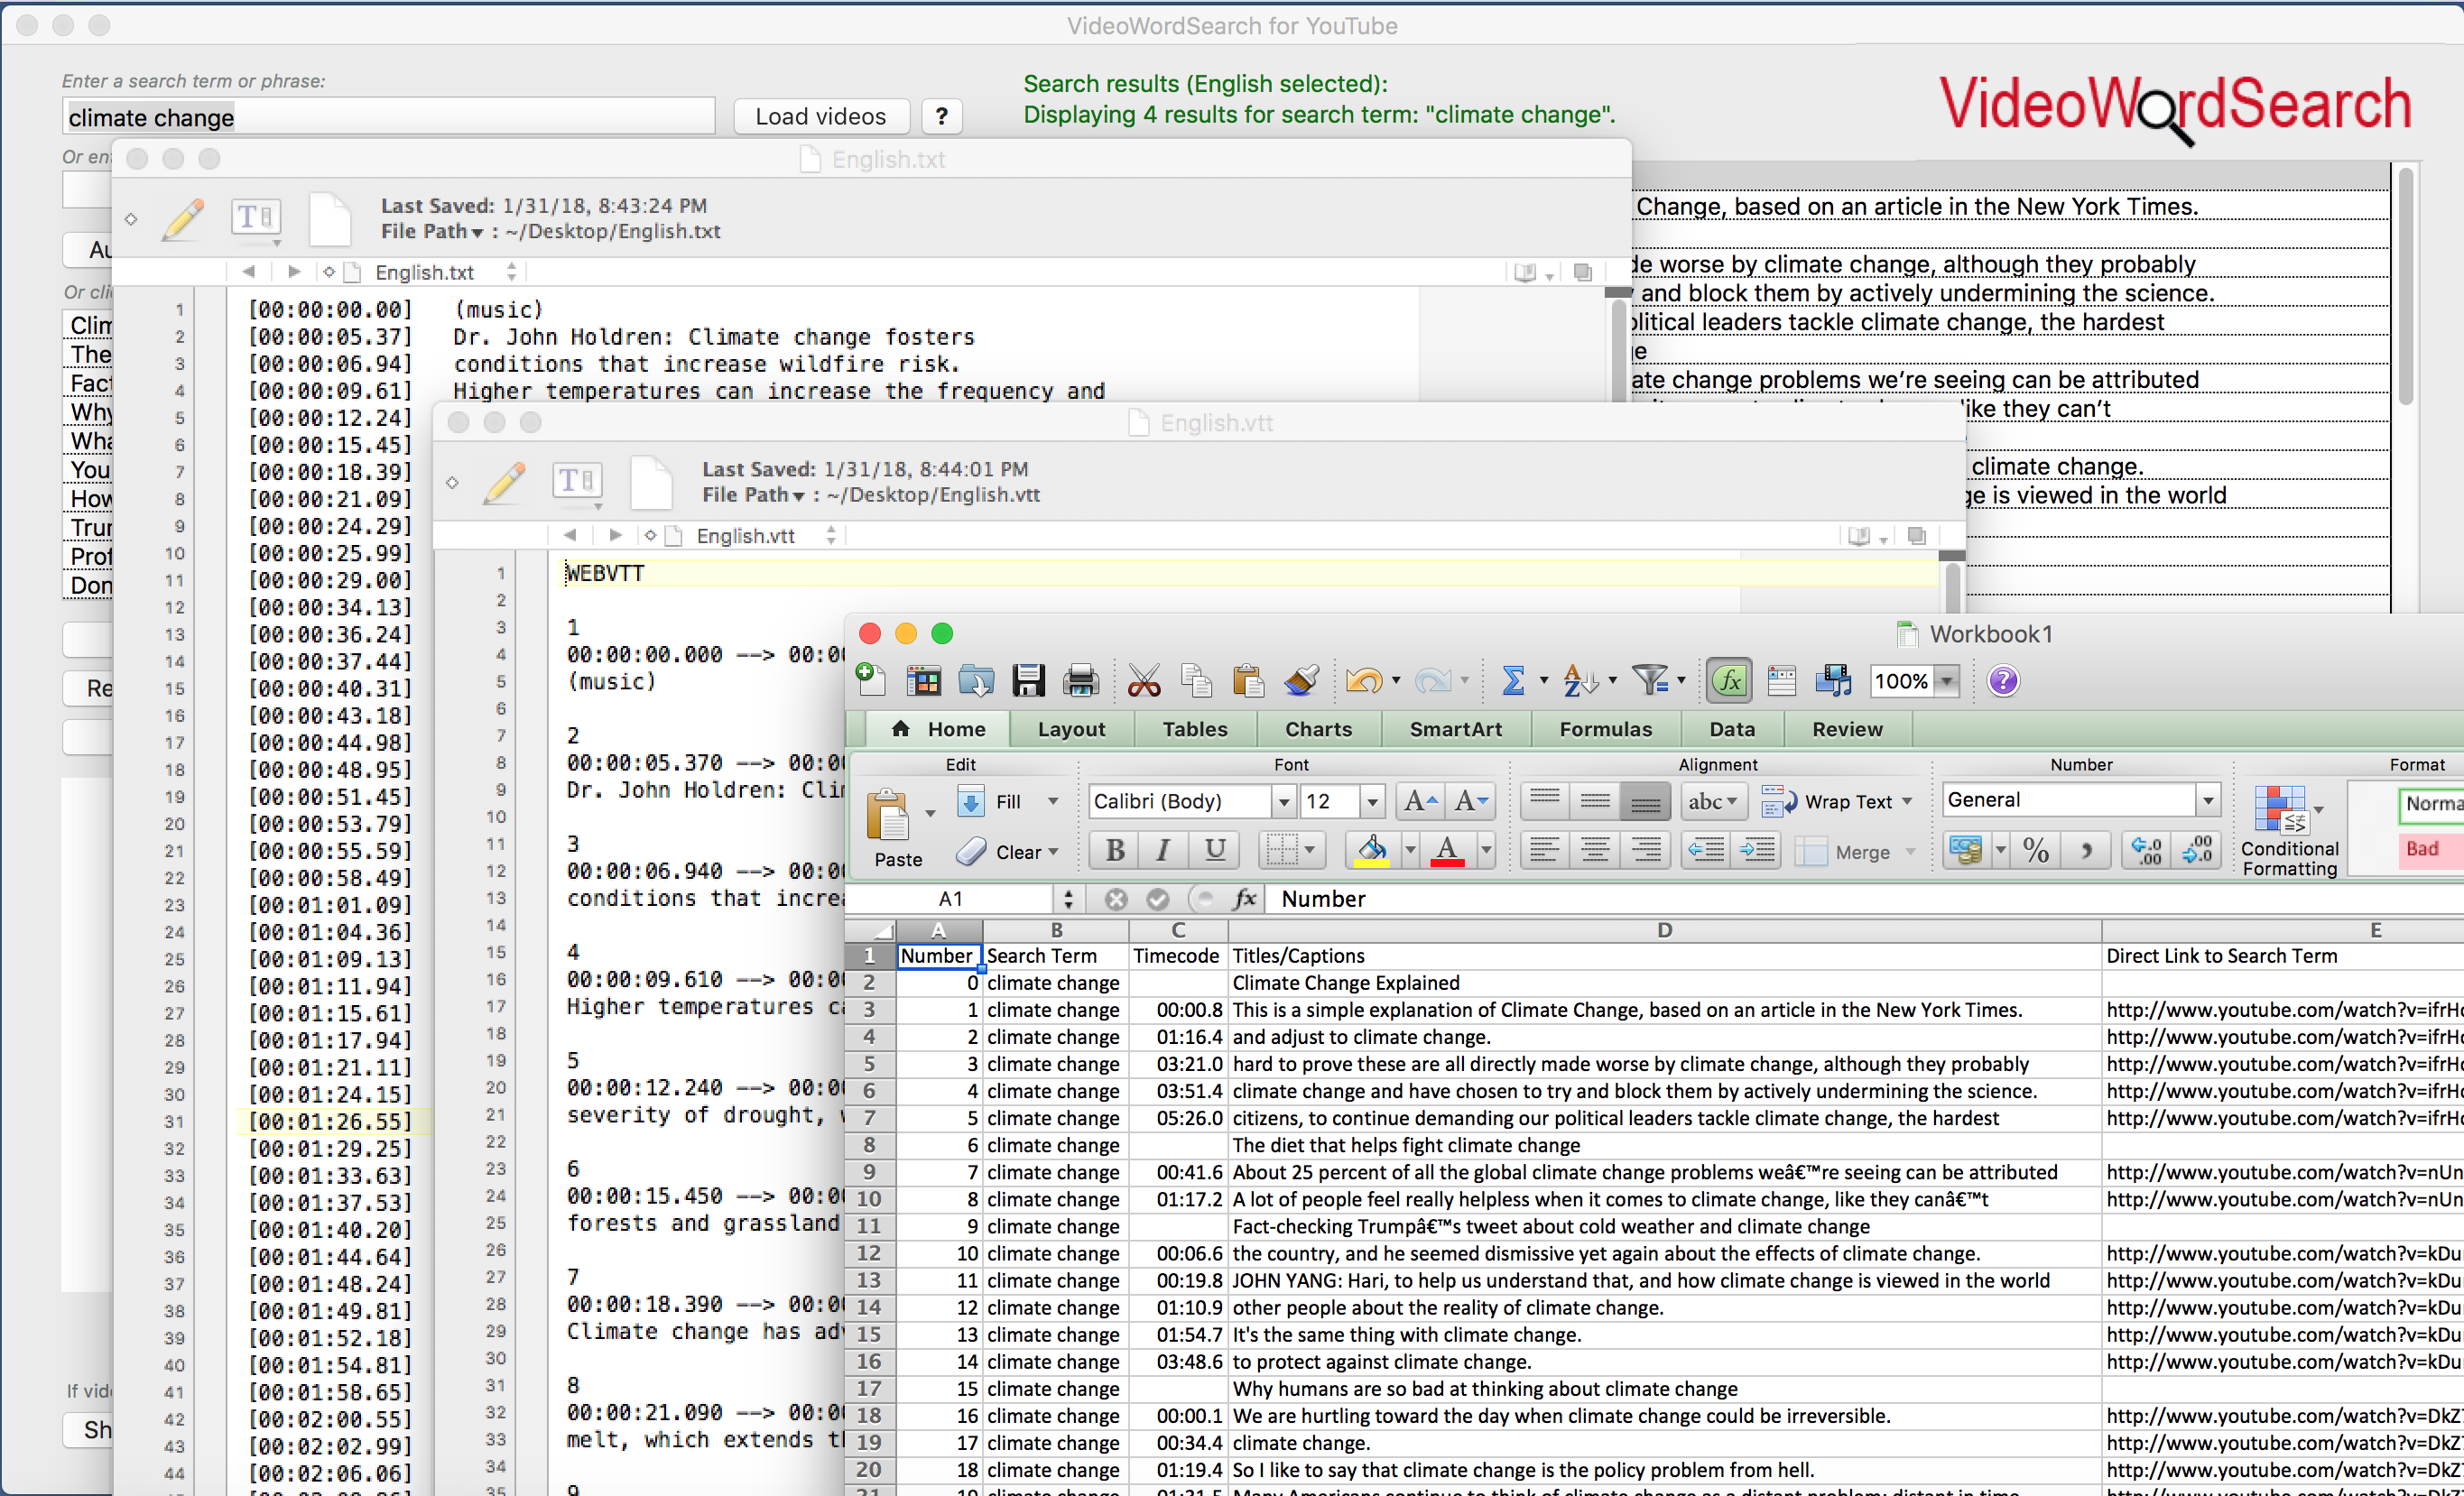Image resolution: width=2464 pixels, height=1496 pixels.
Task: Click the Bold button in Font group
Action: point(1116,850)
